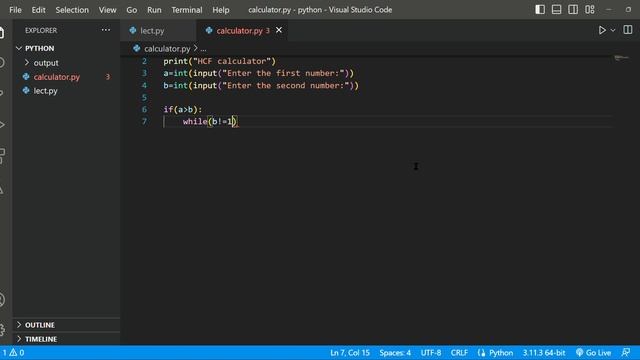This screenshot has height=360, width=640.
Task: Open the breadcrumb ellipsis after calculator.py
Action: click(203, 49)
